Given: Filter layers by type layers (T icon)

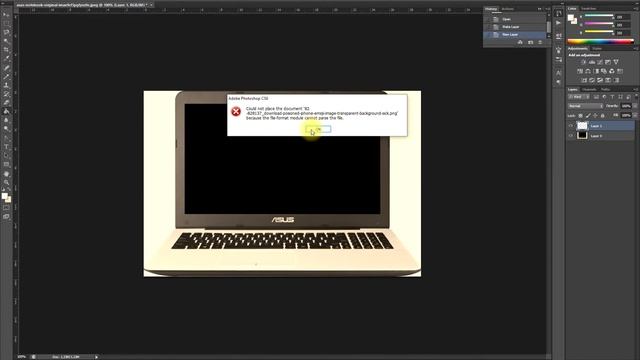Looking at the screenshot, I should coord(612,97).
